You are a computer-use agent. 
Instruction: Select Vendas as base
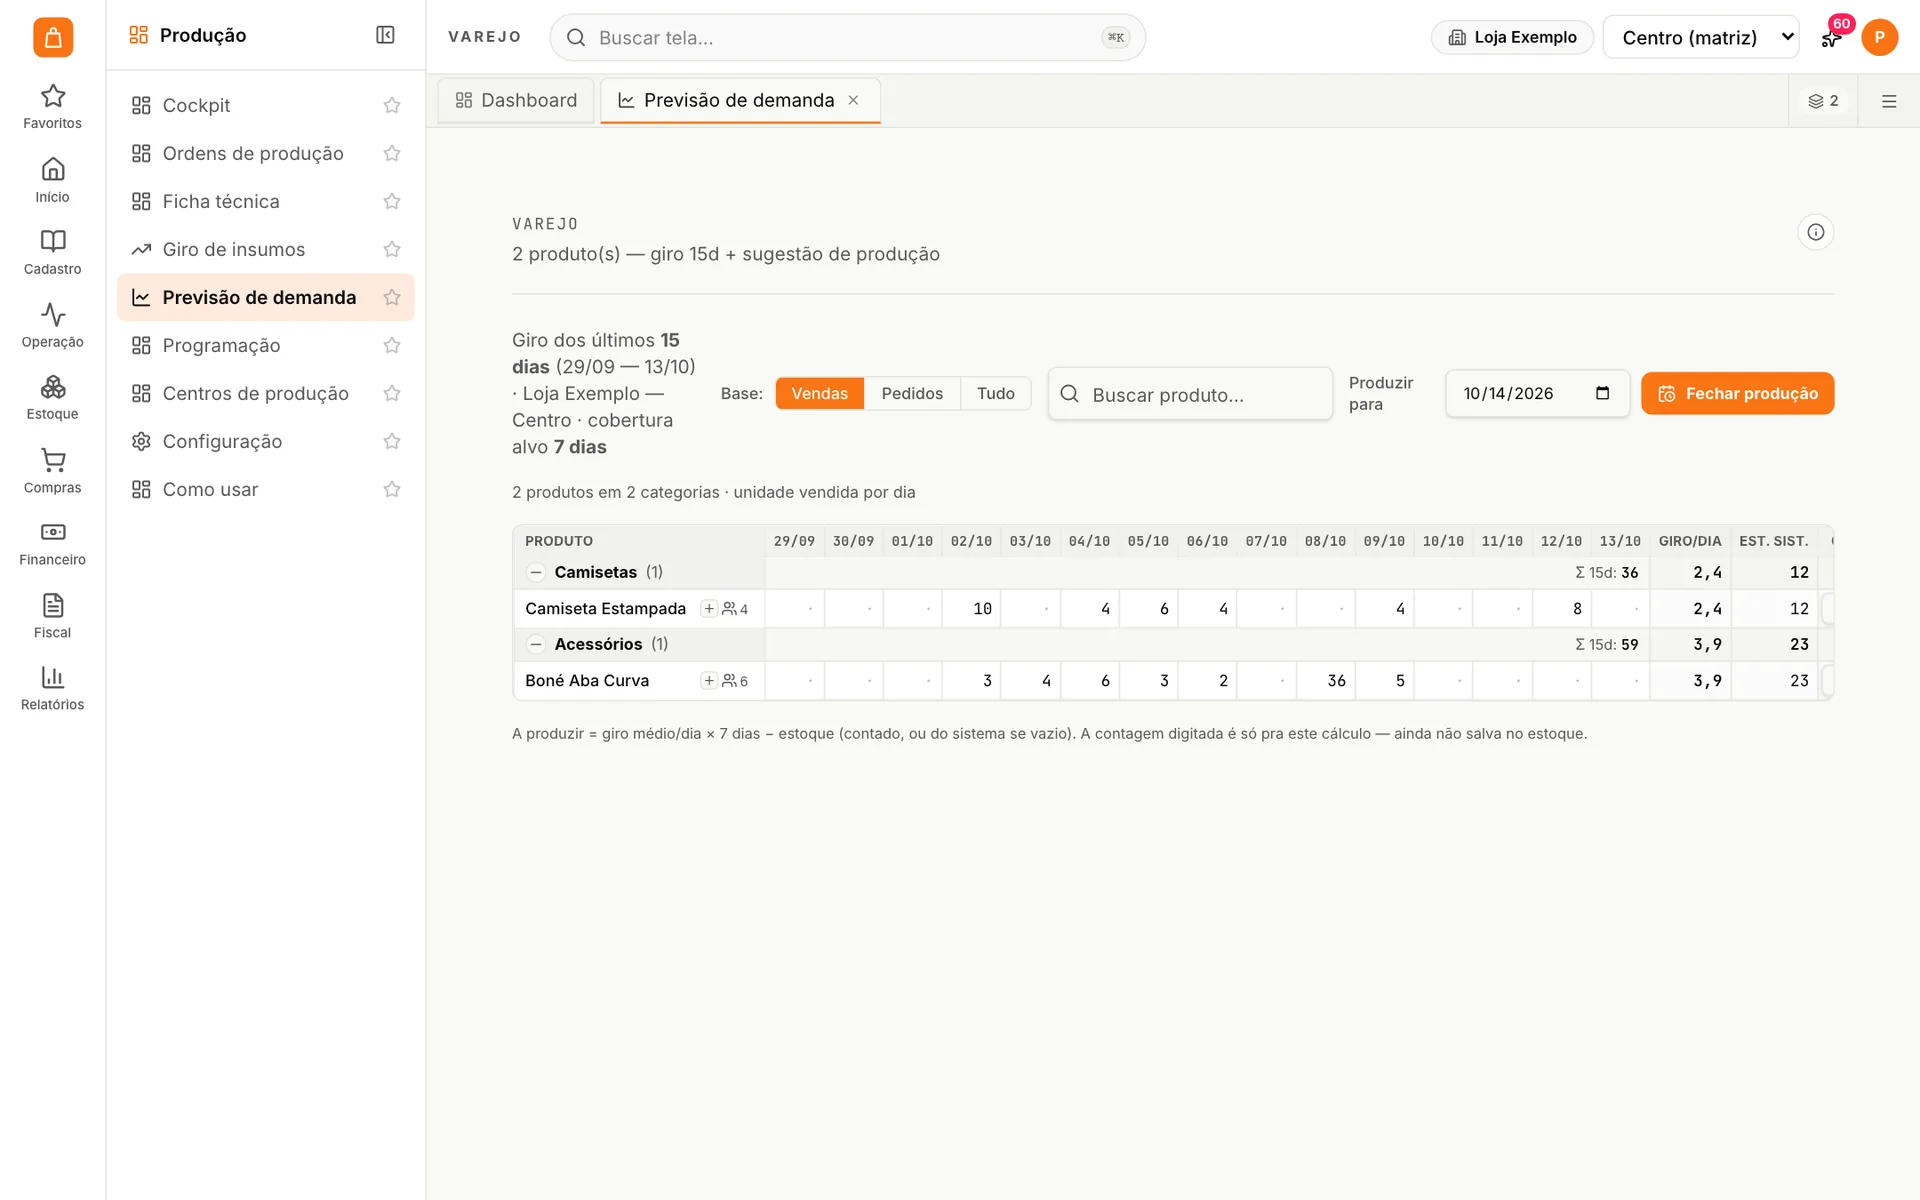819,393
